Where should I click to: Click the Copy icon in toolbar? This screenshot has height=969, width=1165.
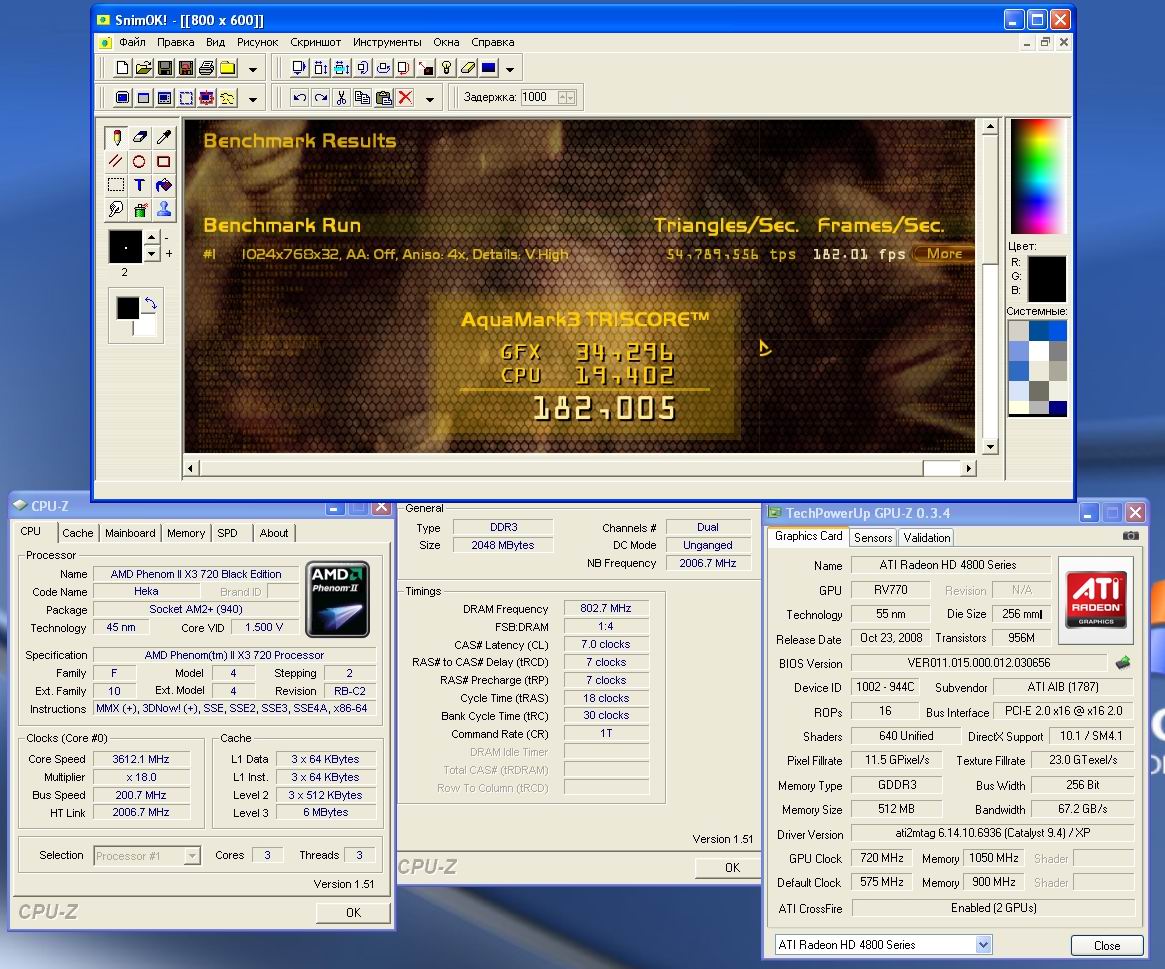pos(362,97)
